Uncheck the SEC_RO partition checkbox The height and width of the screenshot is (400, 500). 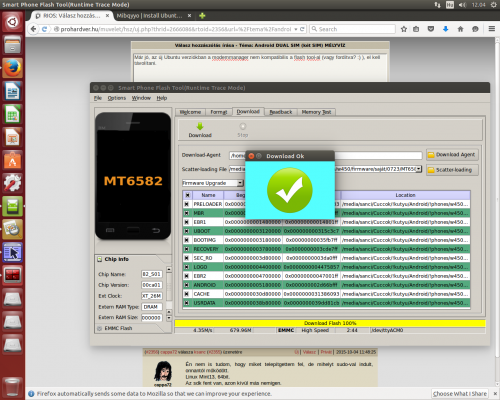tap(187, 258)
